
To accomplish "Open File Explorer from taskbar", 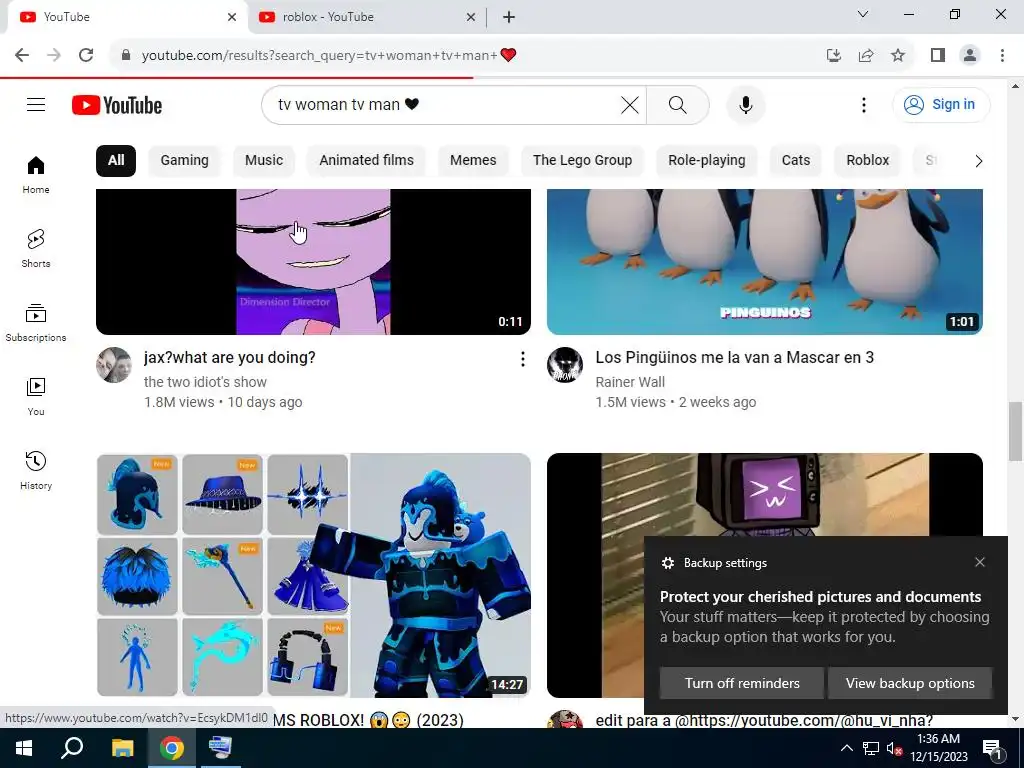I will coord(122,748).
